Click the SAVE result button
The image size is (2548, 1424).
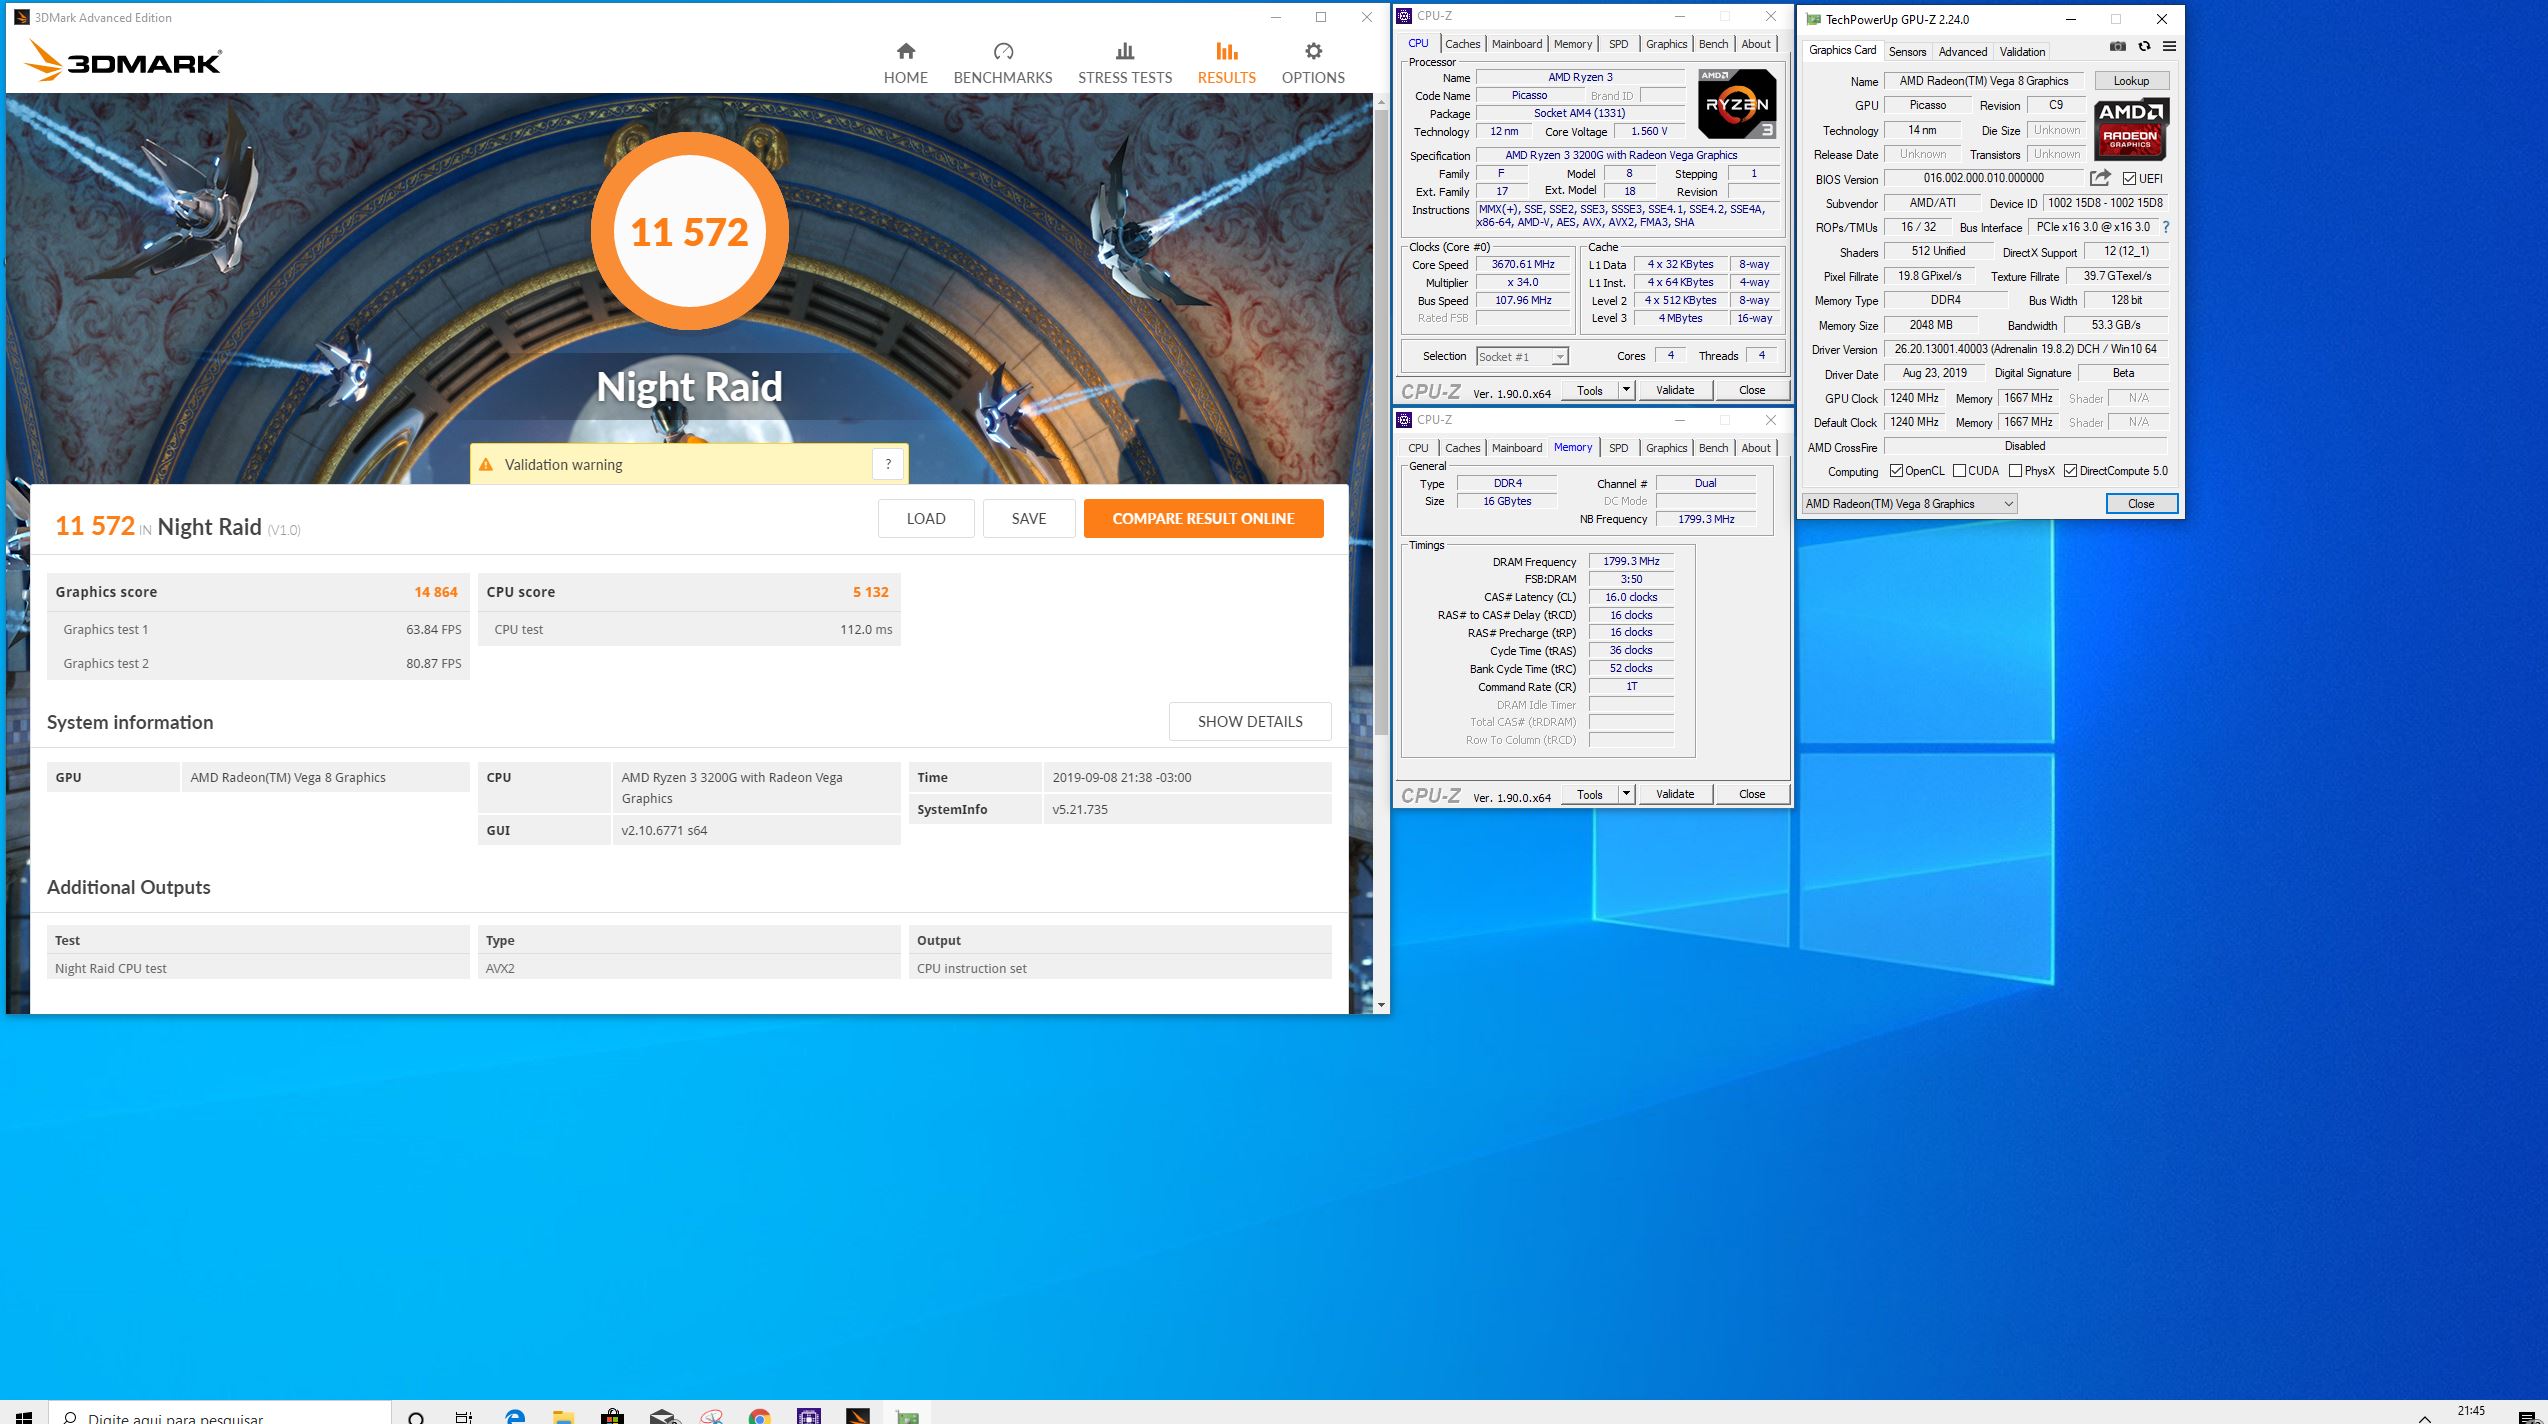(1029, 518)
